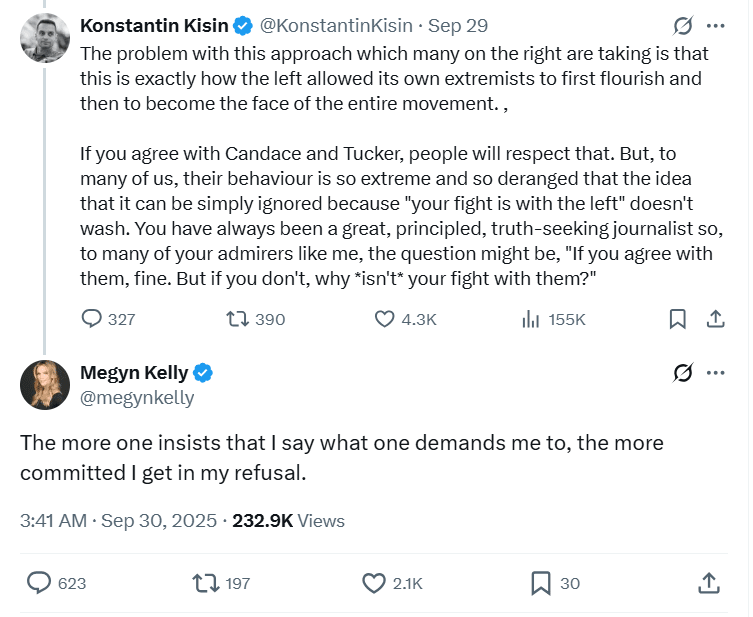Viewport: 753px width, 617px height.
Task: Open Grok icon on Megyn Kelly's post
Action: (x=684, y=373)
